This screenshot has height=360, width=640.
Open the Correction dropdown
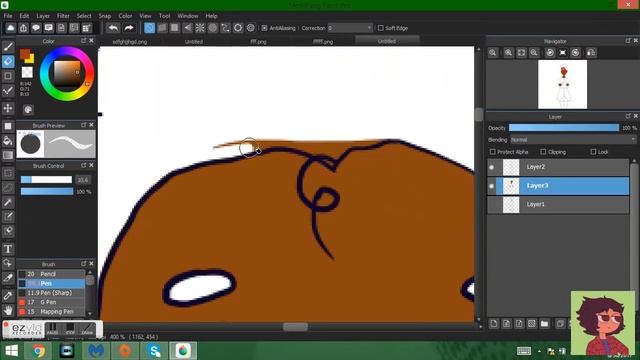coord(350,28)
